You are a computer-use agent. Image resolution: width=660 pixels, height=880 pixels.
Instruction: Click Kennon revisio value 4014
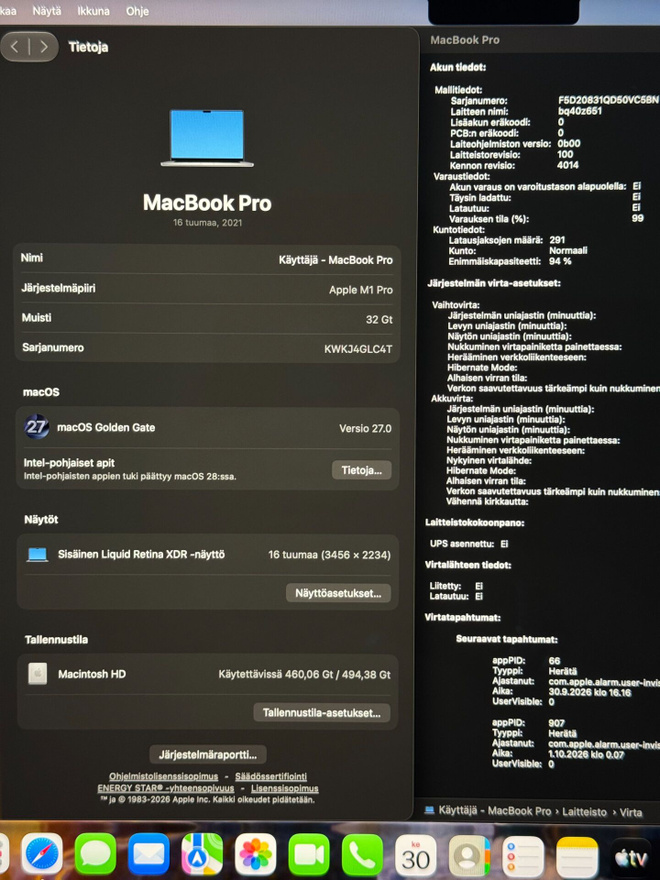[x=567, y=165]
